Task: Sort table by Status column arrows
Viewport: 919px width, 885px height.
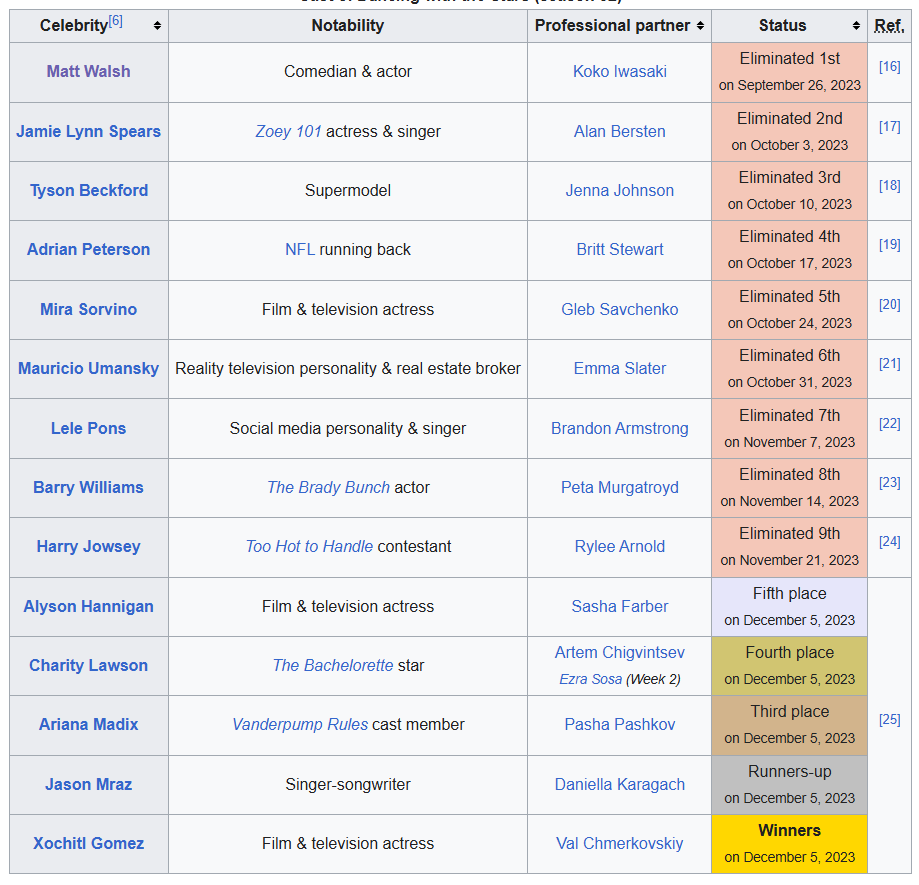Action: [x=856, y=26]
